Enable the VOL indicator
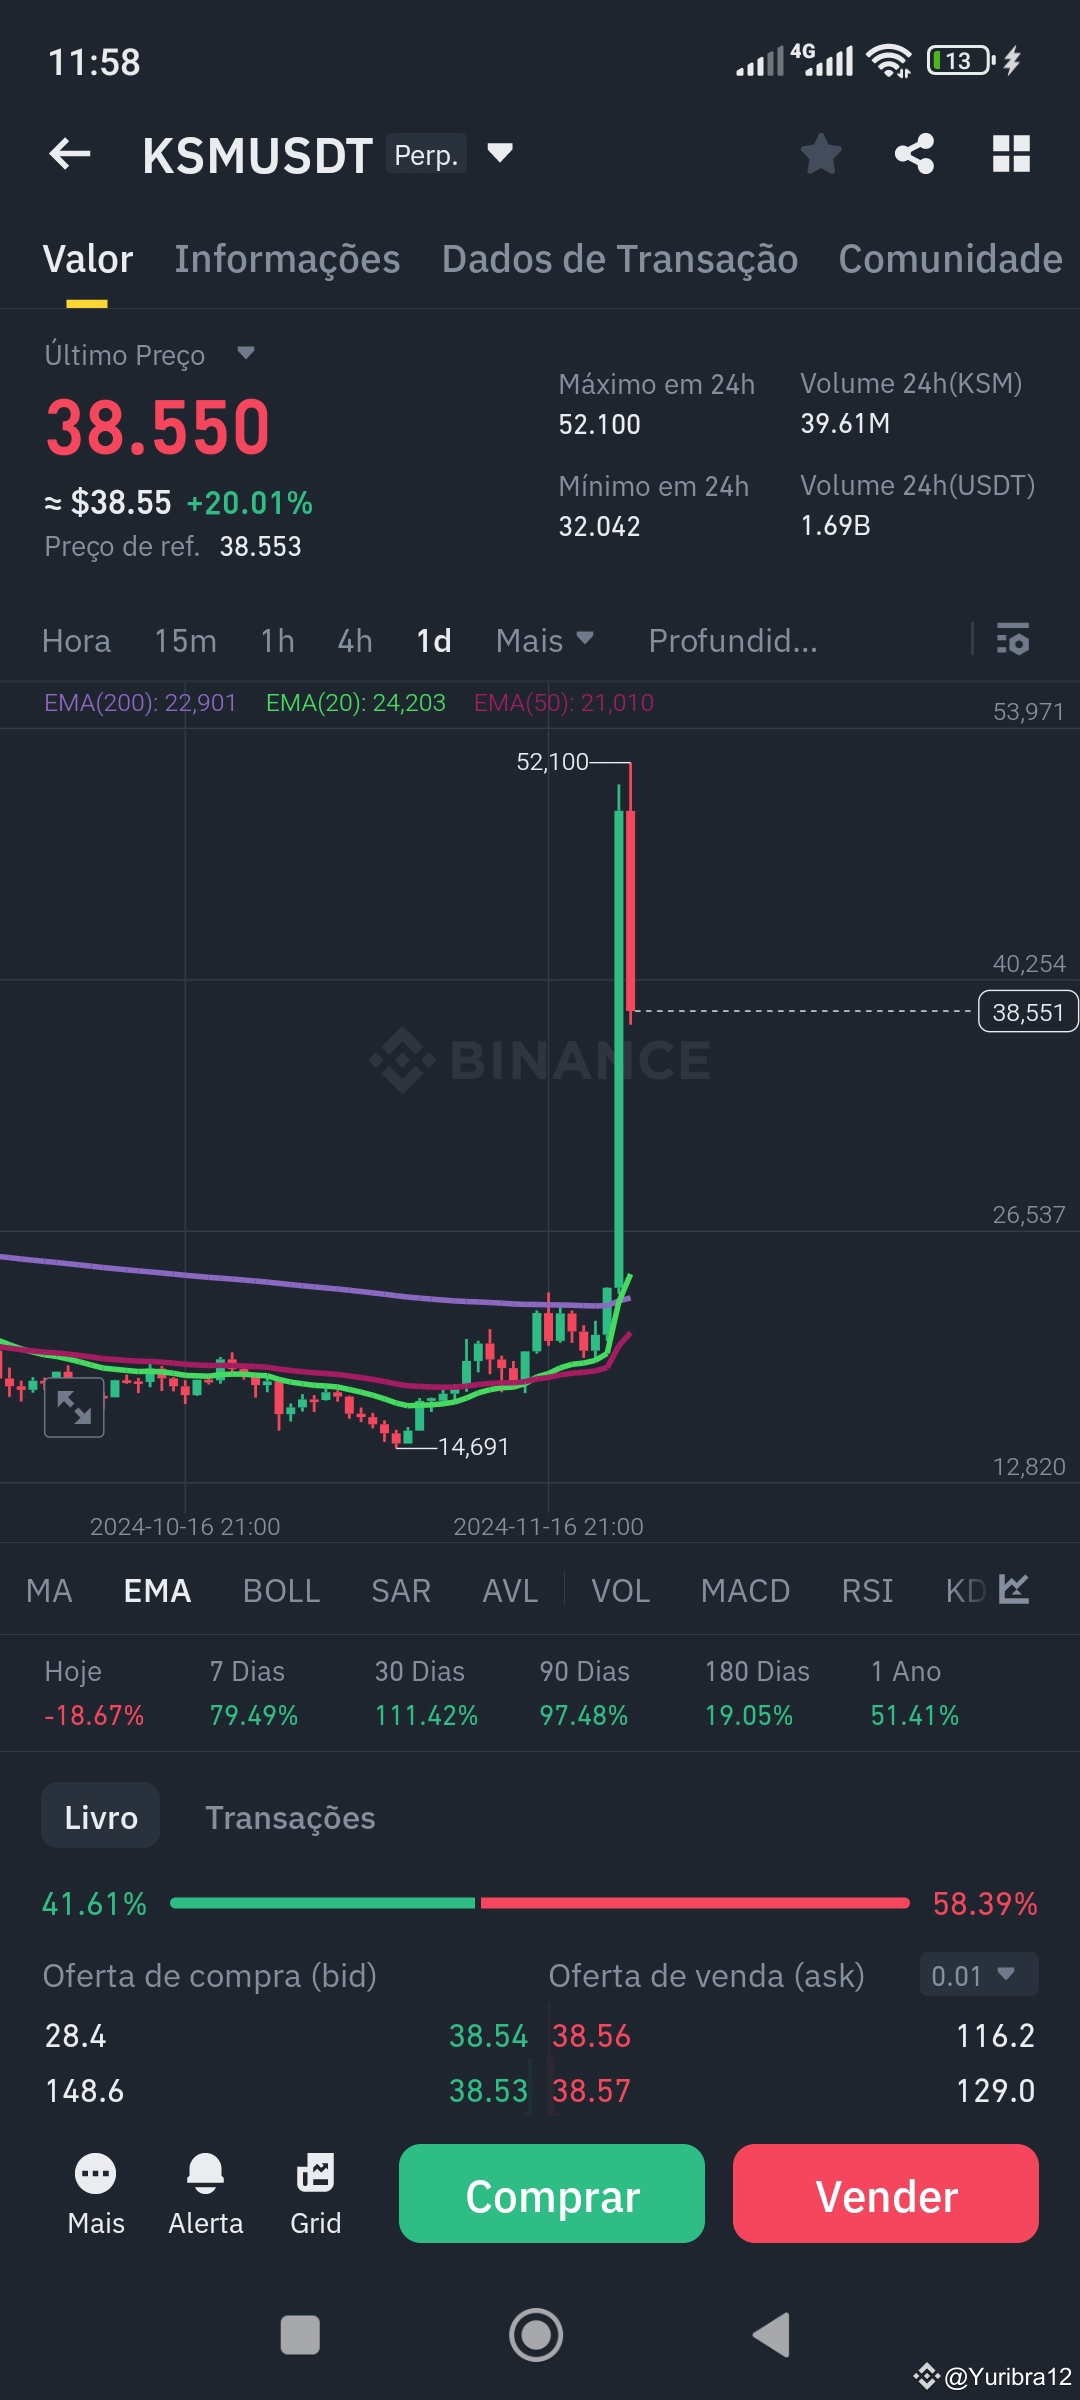 pyautogui.click(x=621, y=1590)
